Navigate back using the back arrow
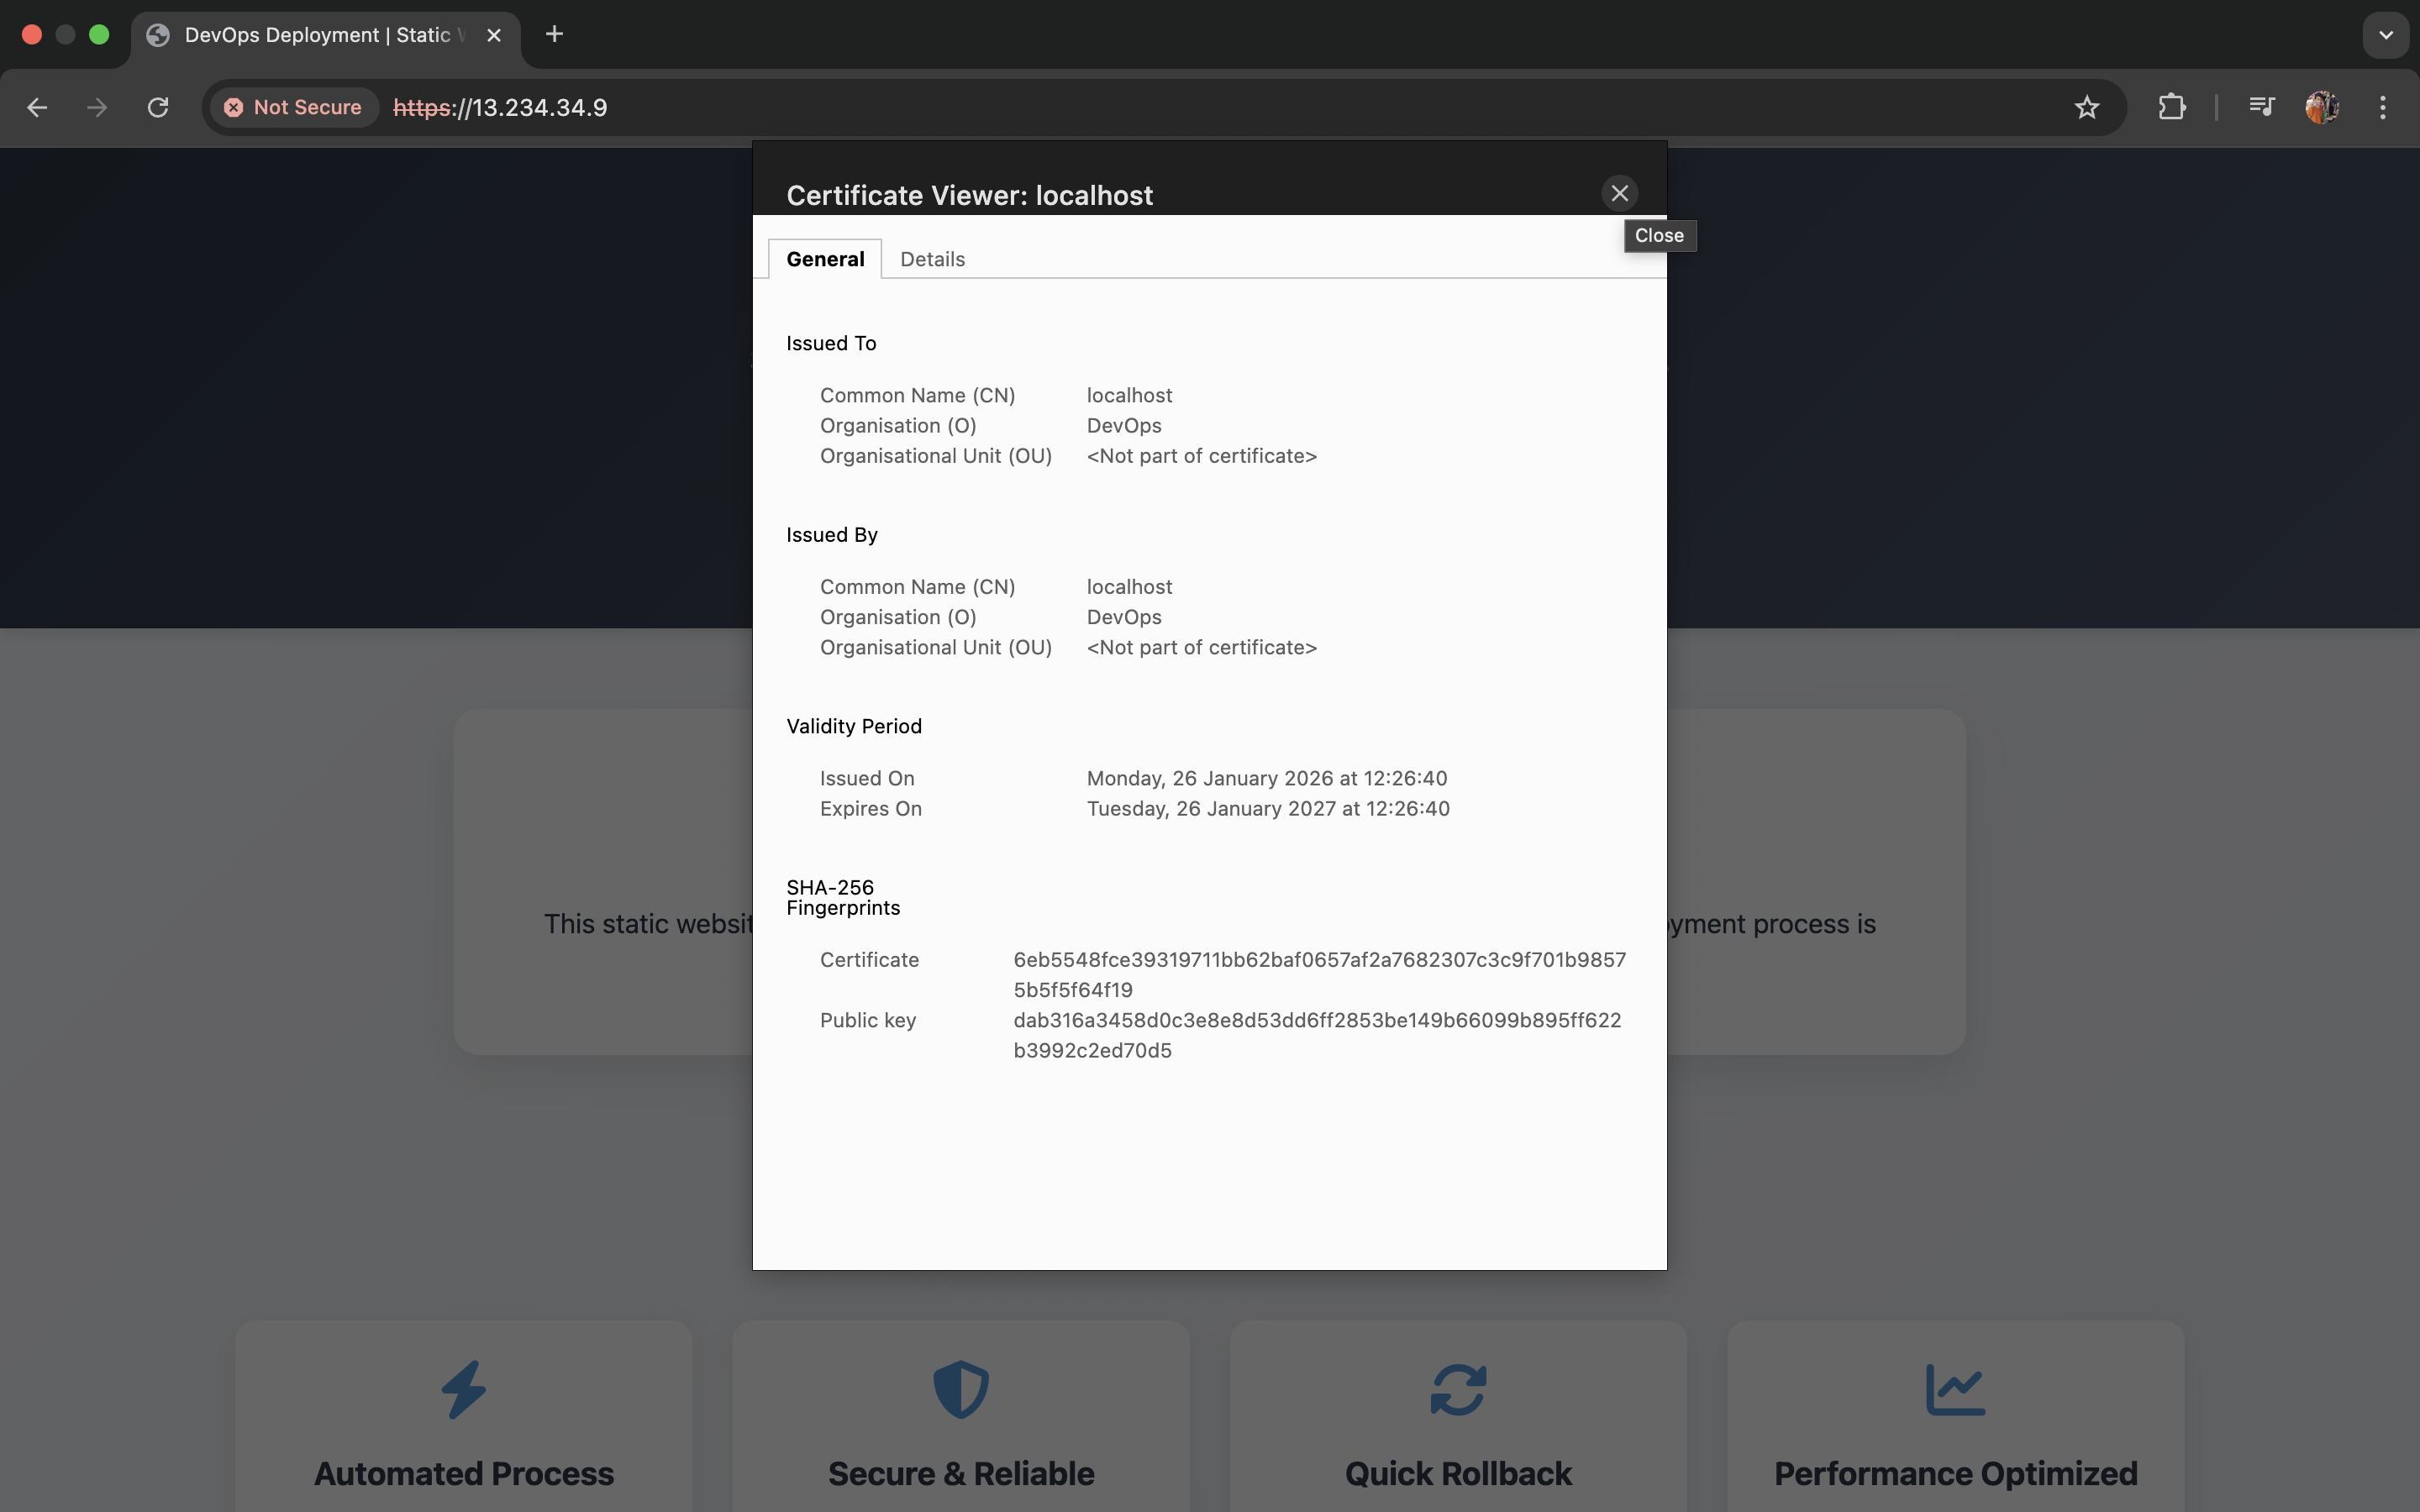Viewport: 2420px width, 1512px height. coord(37,107)
